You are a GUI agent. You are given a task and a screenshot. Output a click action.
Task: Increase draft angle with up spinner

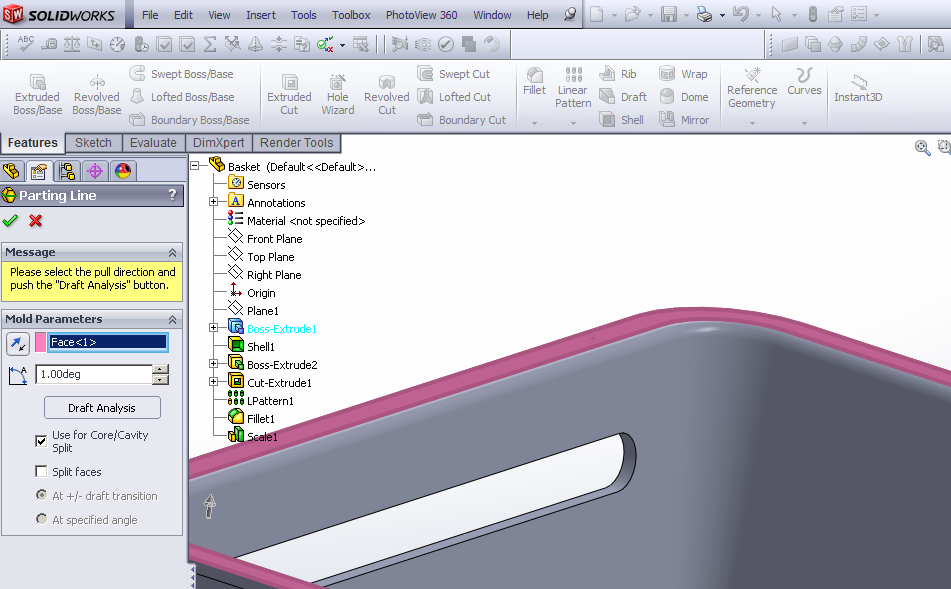tap(160, 369)
